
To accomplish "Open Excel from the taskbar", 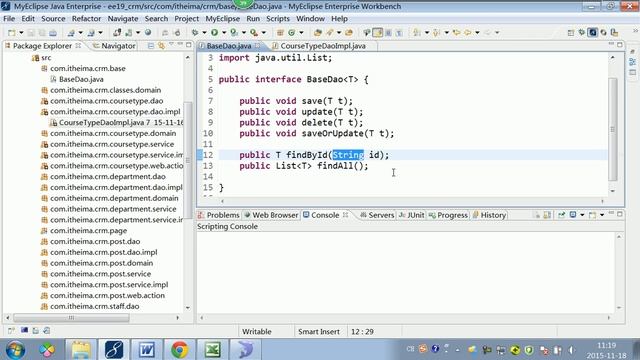I will (x=212, y=350).
